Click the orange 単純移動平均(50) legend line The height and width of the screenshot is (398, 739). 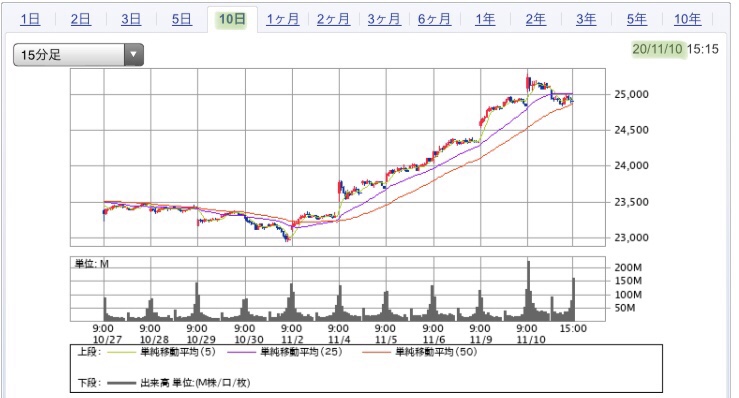point(376,352)
